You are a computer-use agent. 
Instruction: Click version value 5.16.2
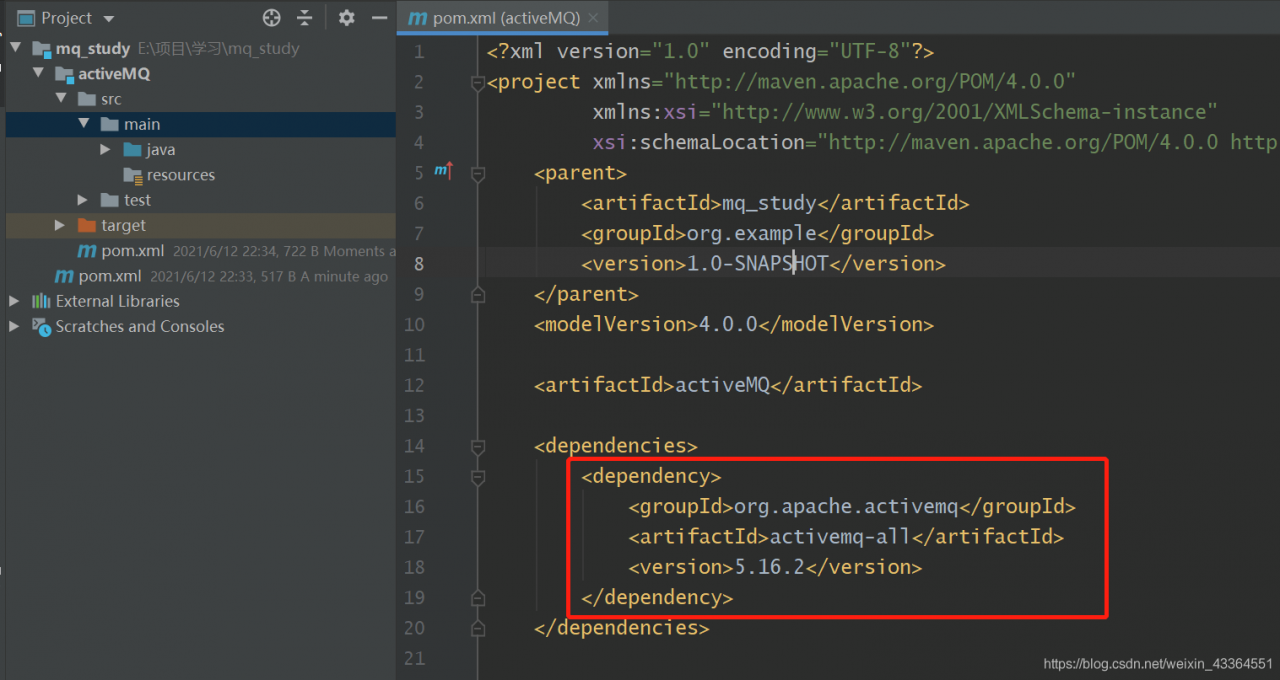coord(769,567)
